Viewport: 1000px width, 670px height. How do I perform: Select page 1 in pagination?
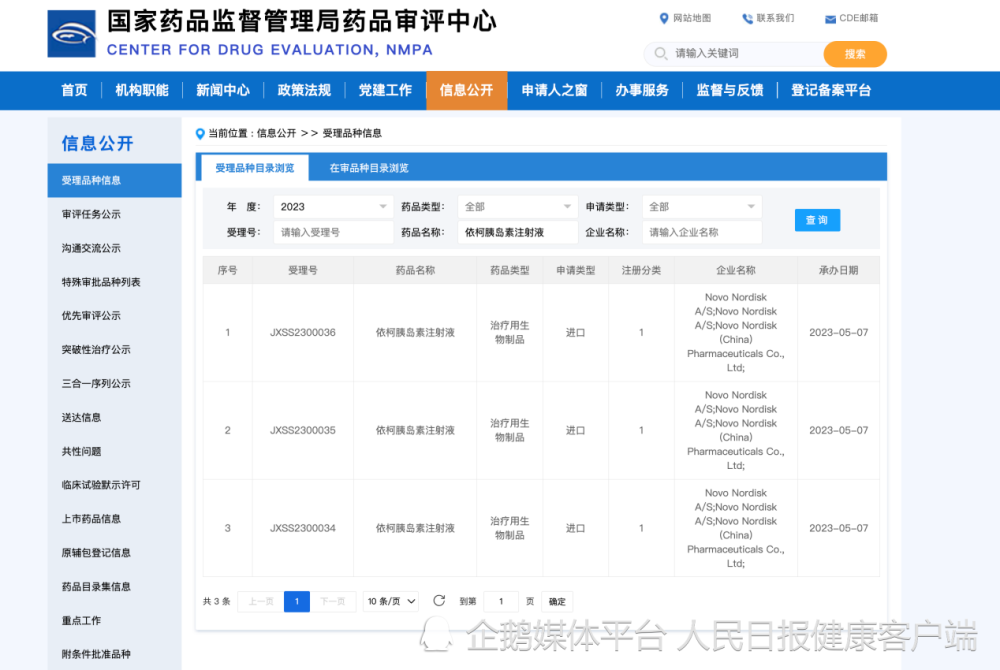click(x=297, y=601)
